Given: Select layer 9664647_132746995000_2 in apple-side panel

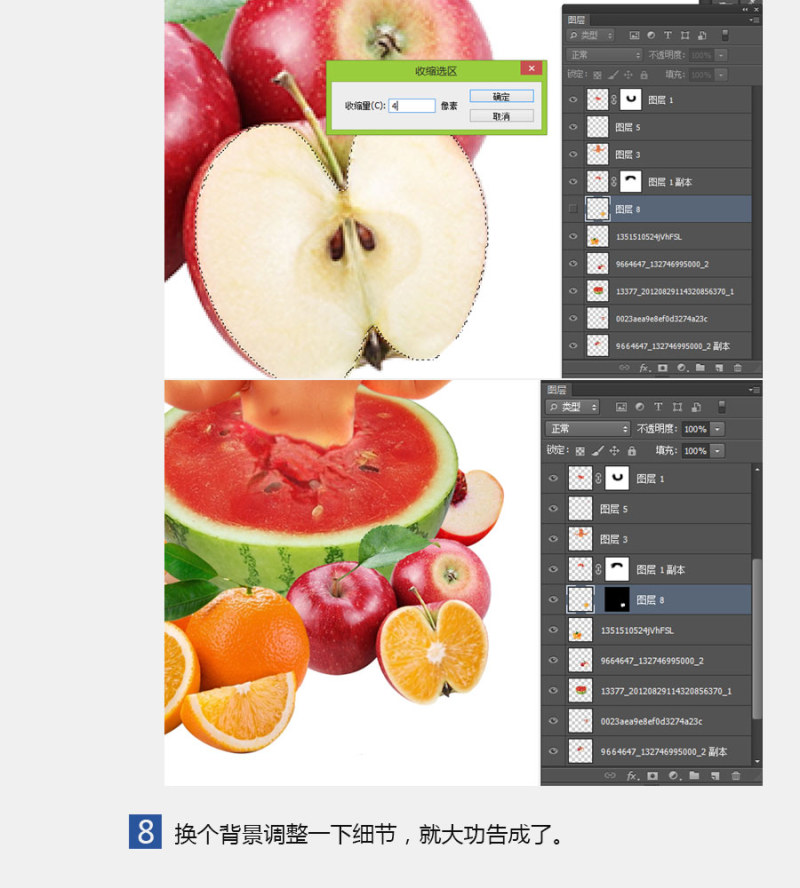Looking at the screenshot, I should click(x=657, y=264).
